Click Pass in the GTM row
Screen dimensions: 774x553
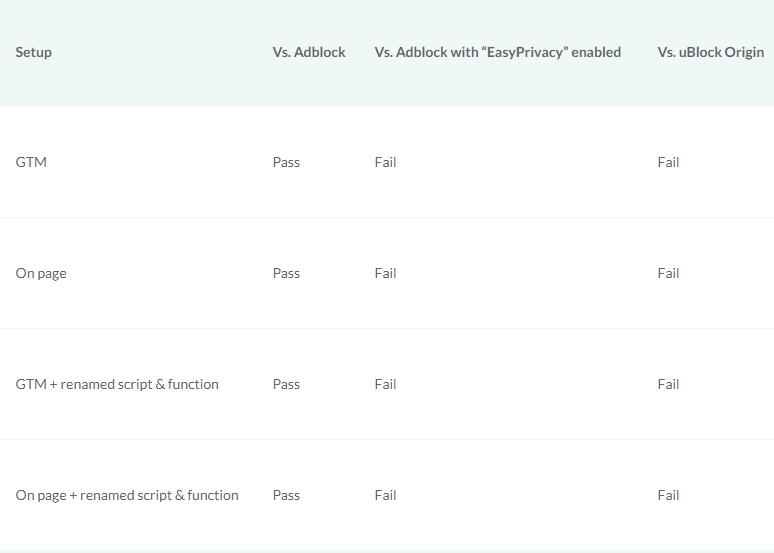pyautogui.click(x=286, y=162)
